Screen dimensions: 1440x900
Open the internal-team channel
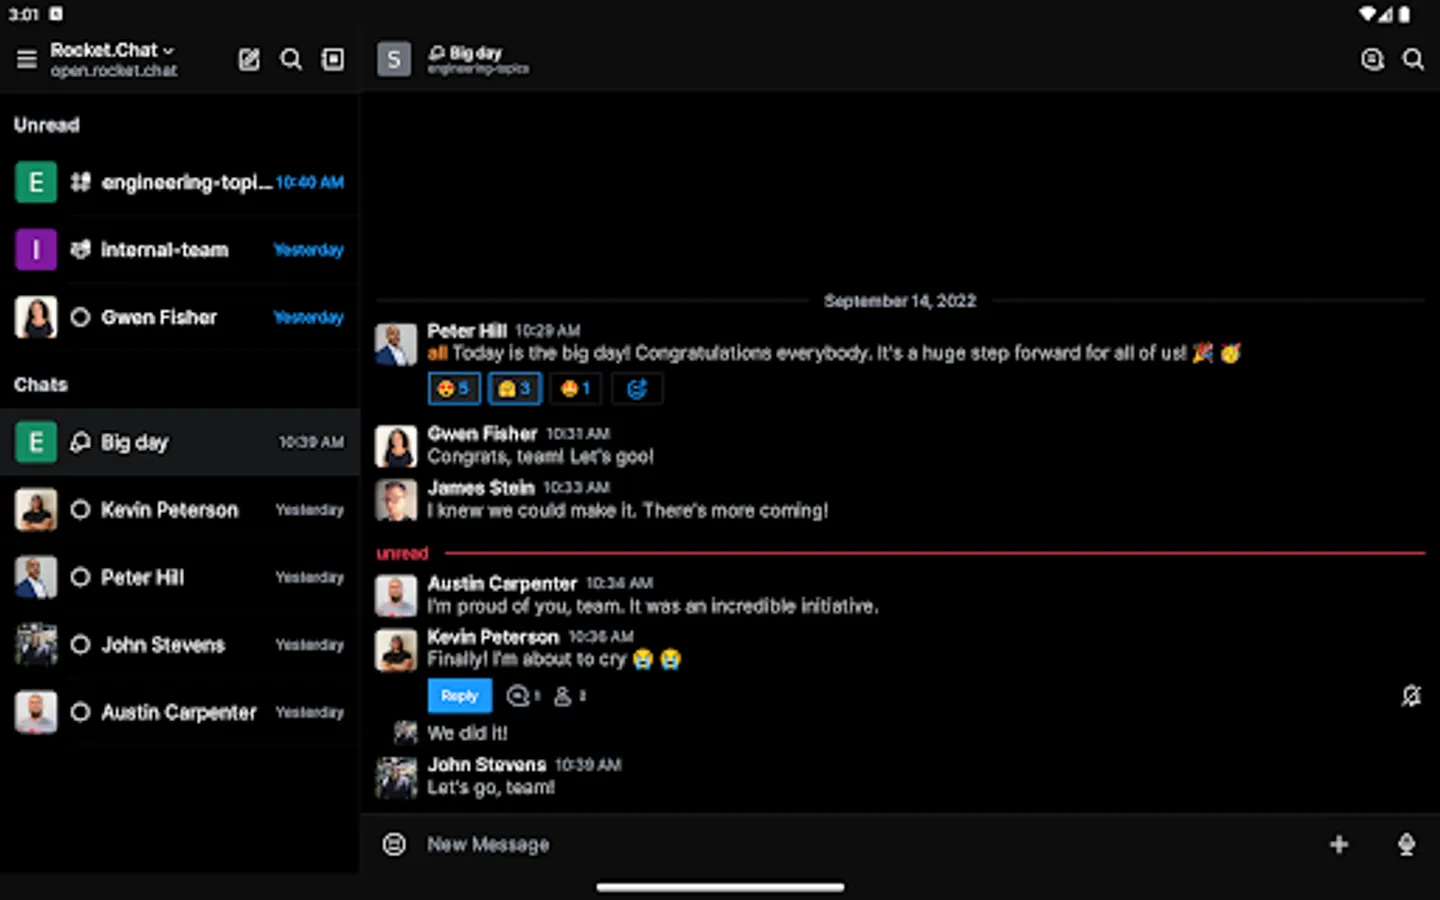point(180,250)
